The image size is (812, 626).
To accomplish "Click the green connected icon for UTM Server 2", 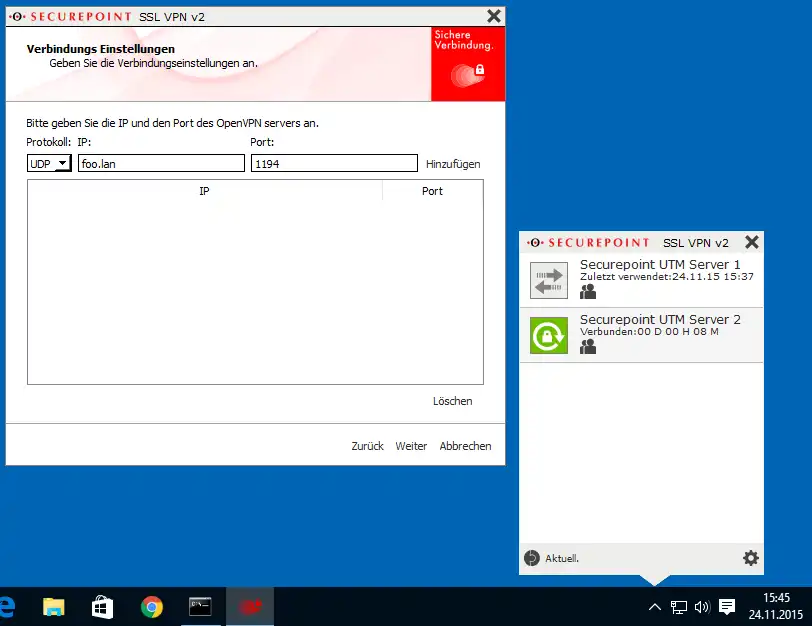I will pyautogui.click(x=549, y=336).
